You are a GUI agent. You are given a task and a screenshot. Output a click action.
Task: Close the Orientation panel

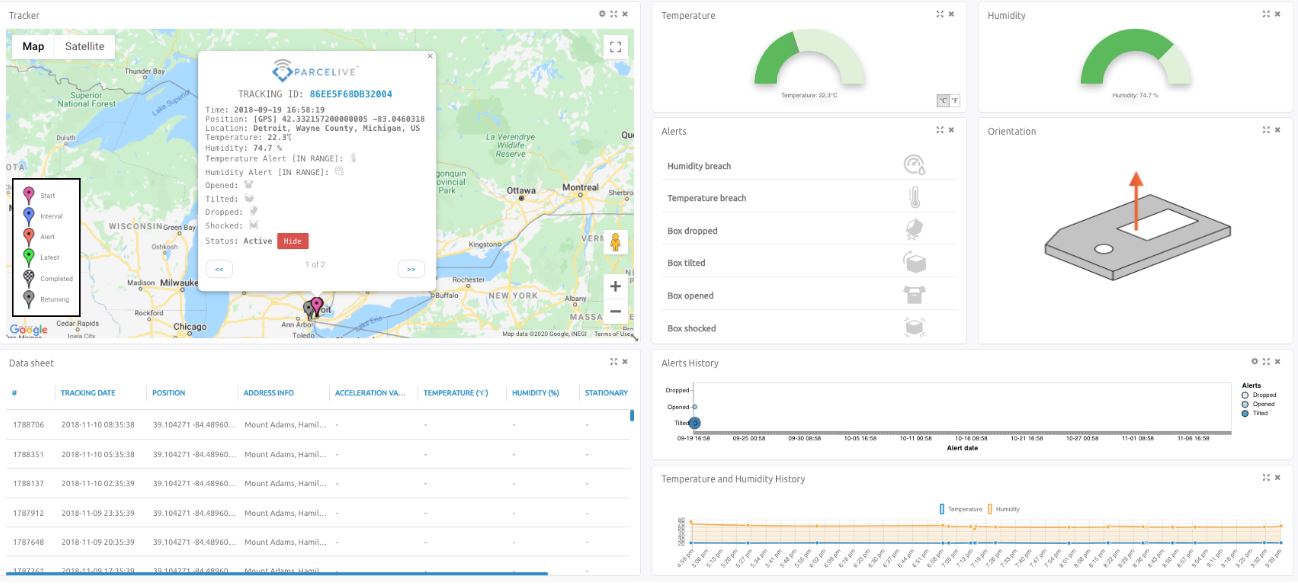1277,130
